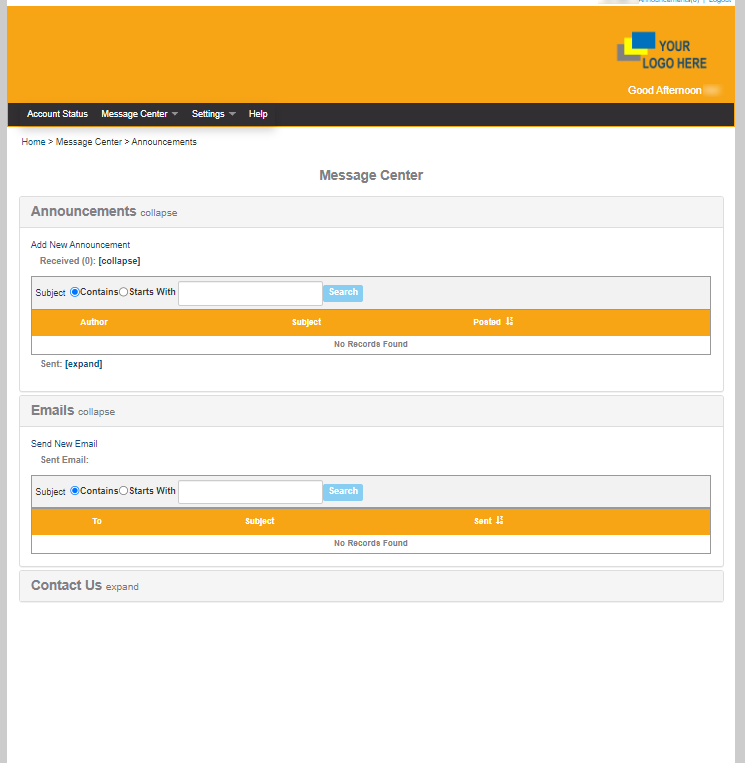The width and height of the screenshot is (745, 763).
Task: Click the To column header
Action: [97, 521]
